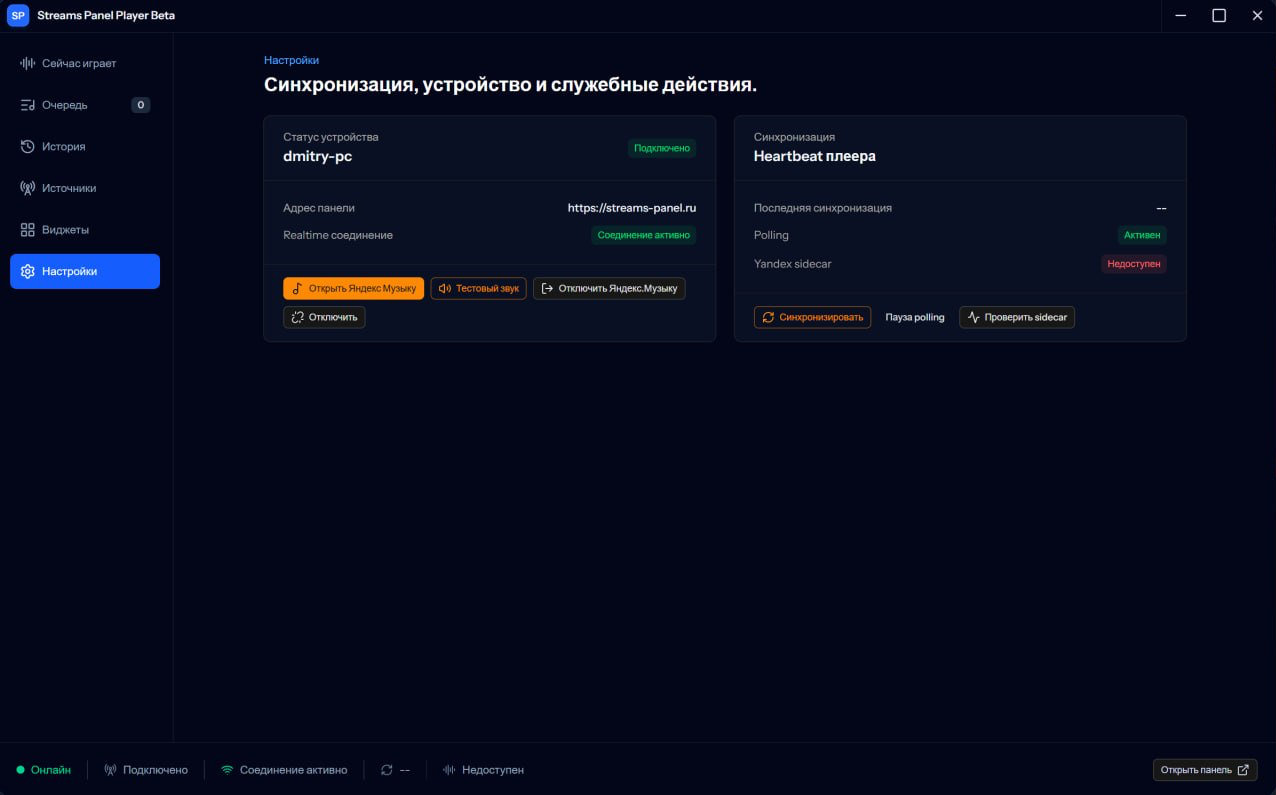Click the SP app logo icon
Viewport: 1276px width, 795px height.
coord(18,16)
